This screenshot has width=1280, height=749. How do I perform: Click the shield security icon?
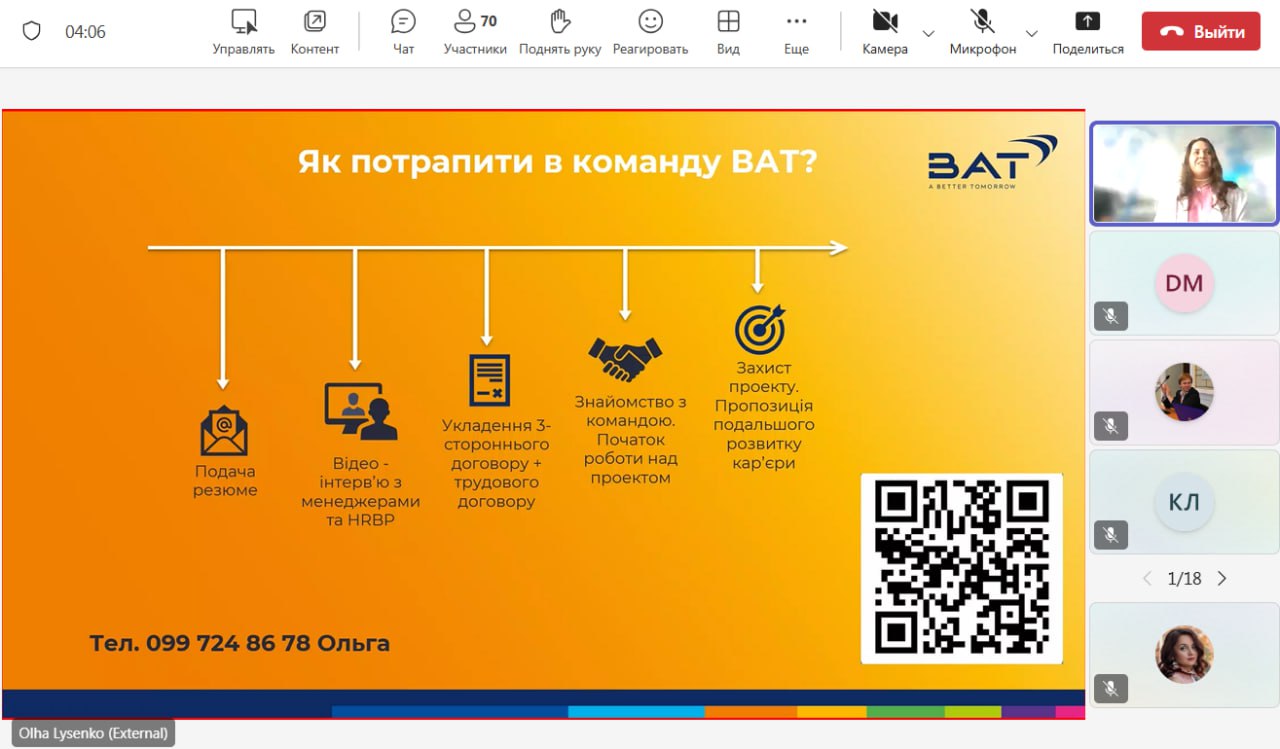31,31
